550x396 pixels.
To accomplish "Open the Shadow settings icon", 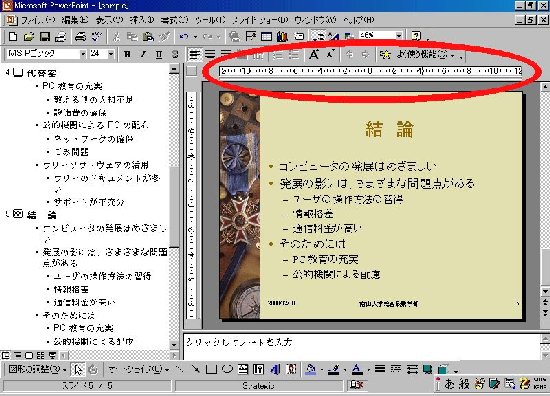I will click(x=428, y=369).
